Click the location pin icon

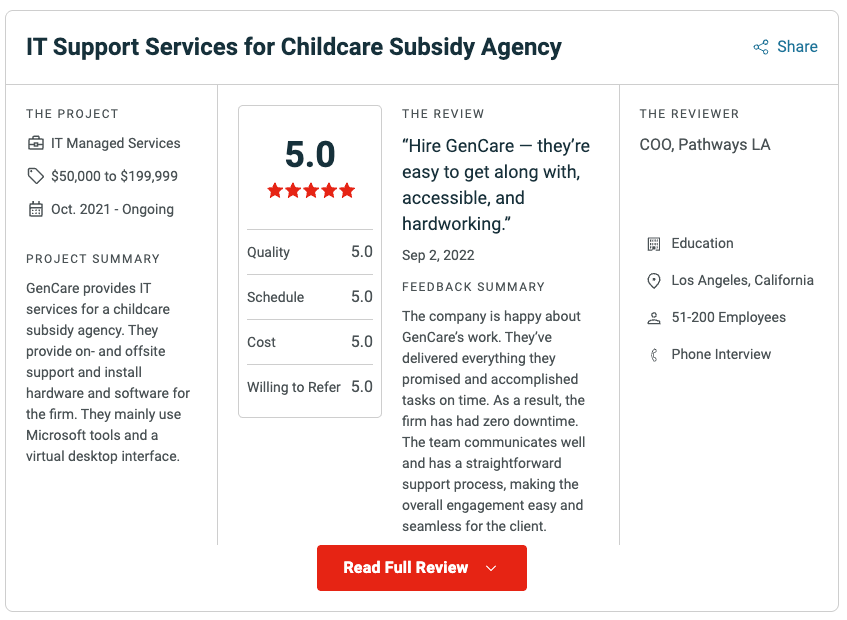654,281
